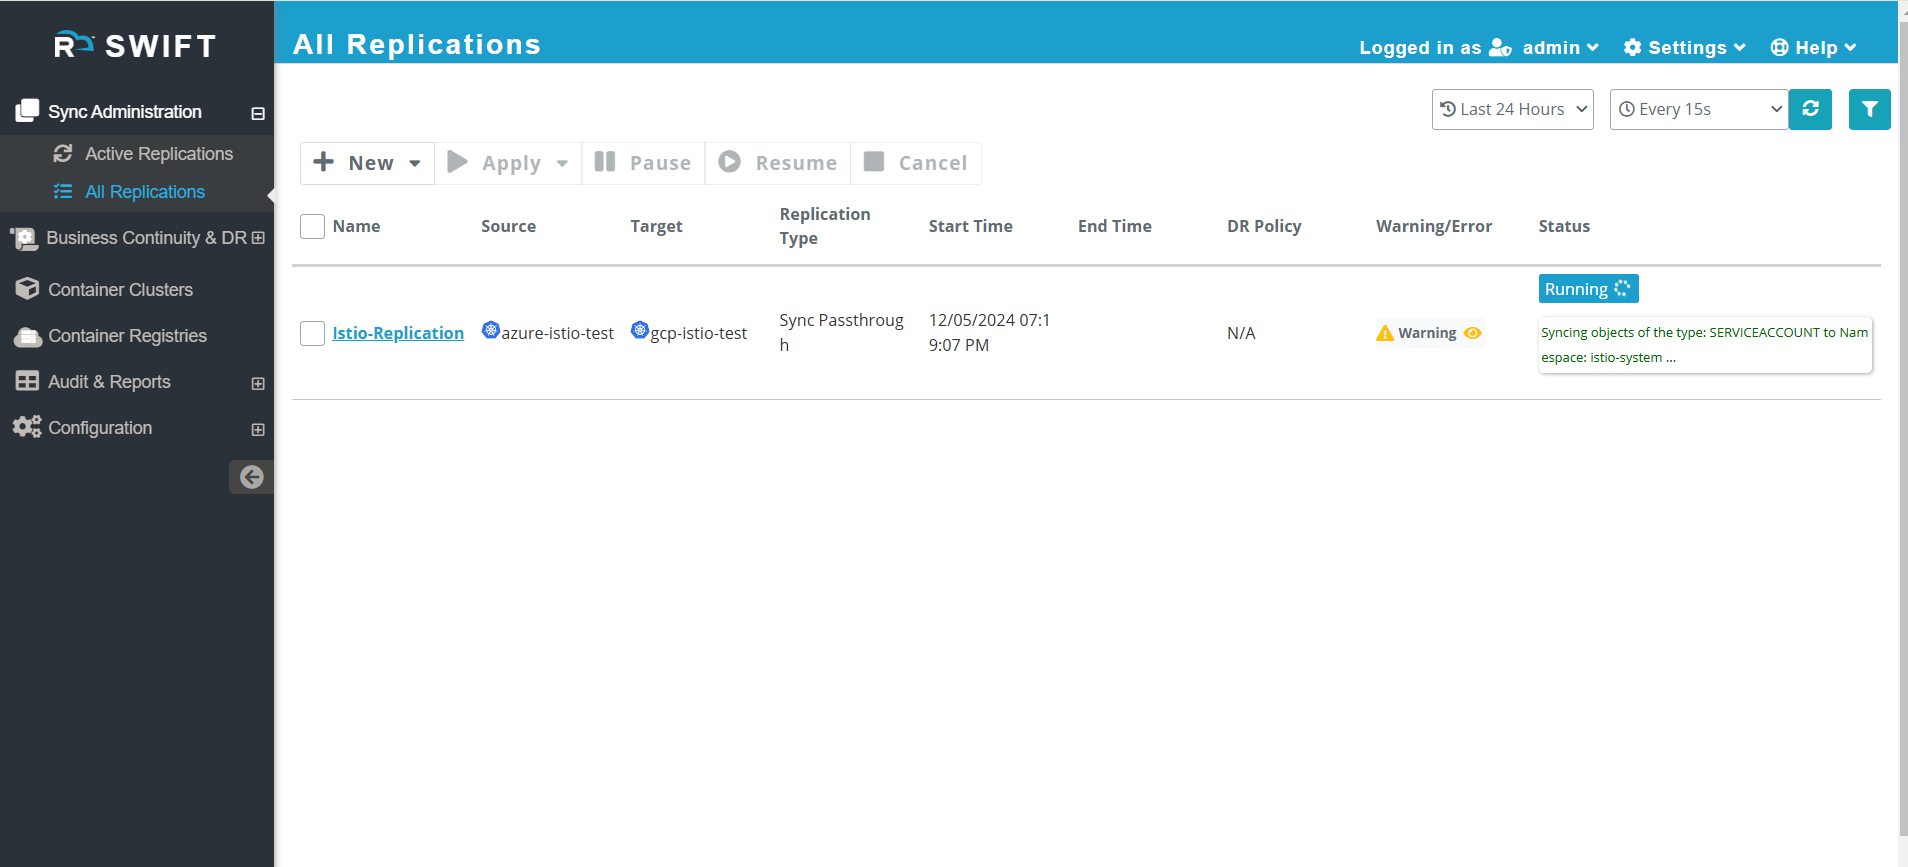Viewport: 1908px width, 867px height.
Task: View warning details via the eye icon
Action: (1473, 333)
